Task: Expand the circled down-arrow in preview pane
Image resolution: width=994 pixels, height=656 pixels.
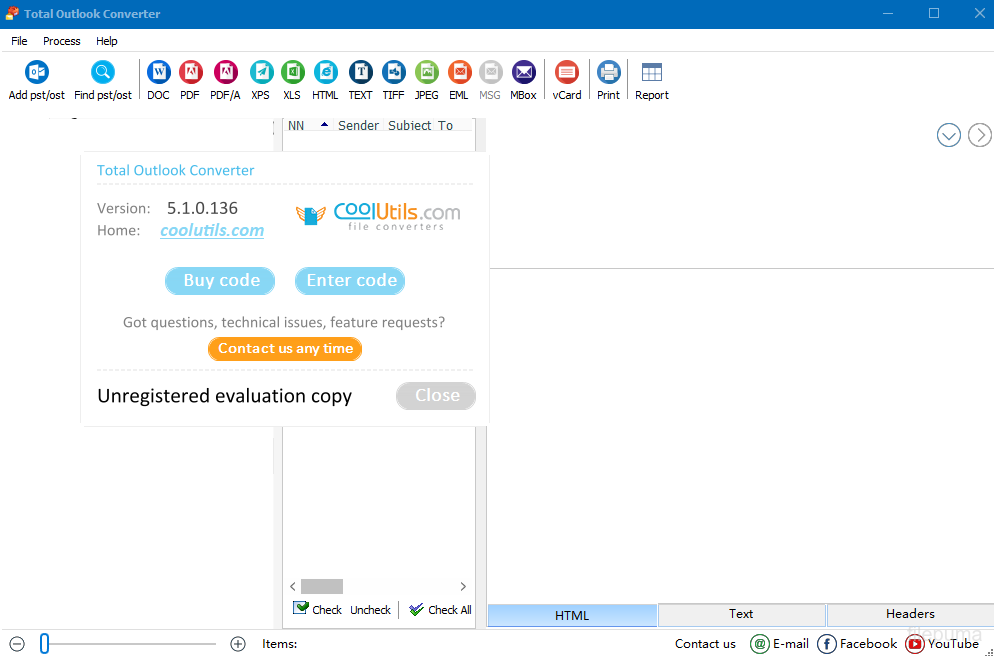Action: tap(948, 135)
